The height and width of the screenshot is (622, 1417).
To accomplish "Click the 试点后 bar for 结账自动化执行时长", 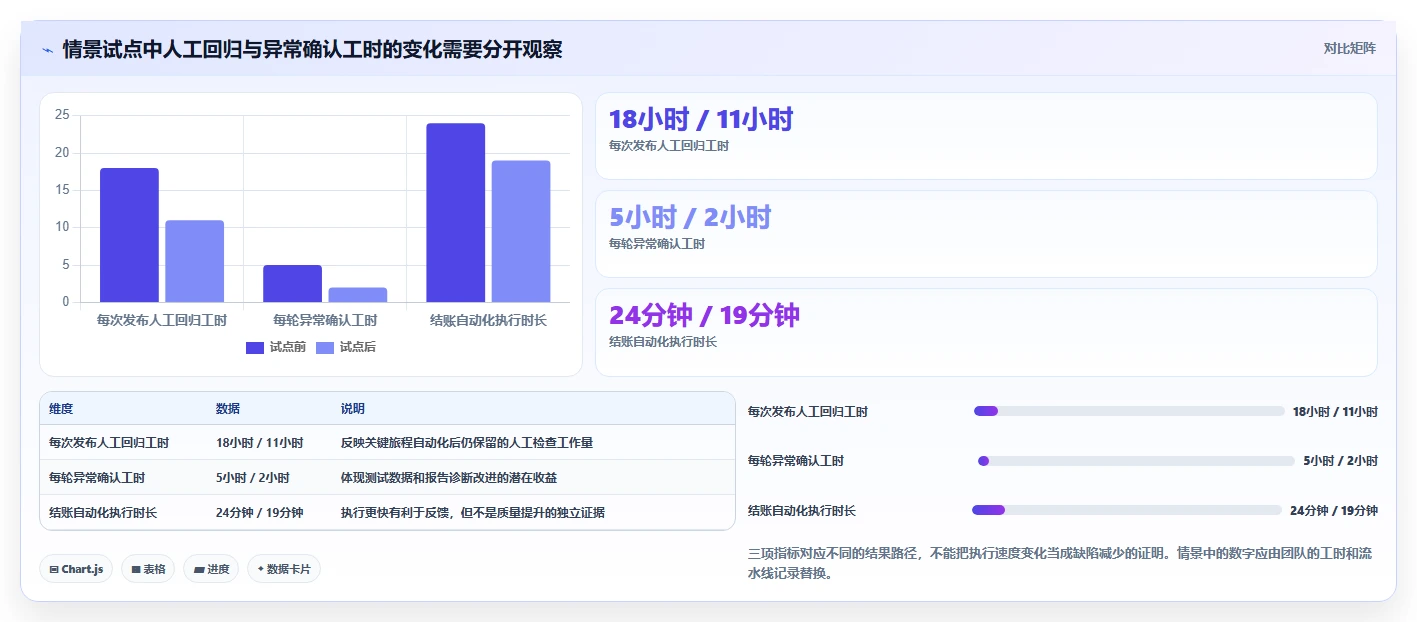I will 521,231.
